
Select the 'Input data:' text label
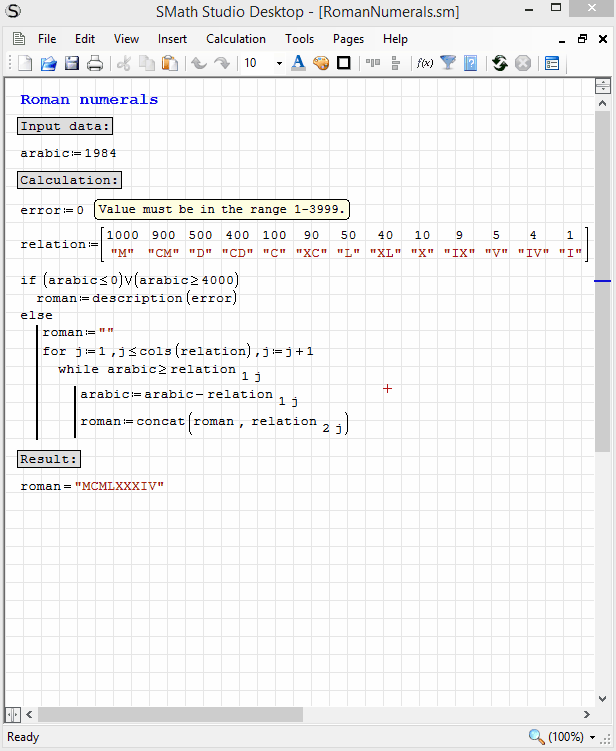(65, 126)
